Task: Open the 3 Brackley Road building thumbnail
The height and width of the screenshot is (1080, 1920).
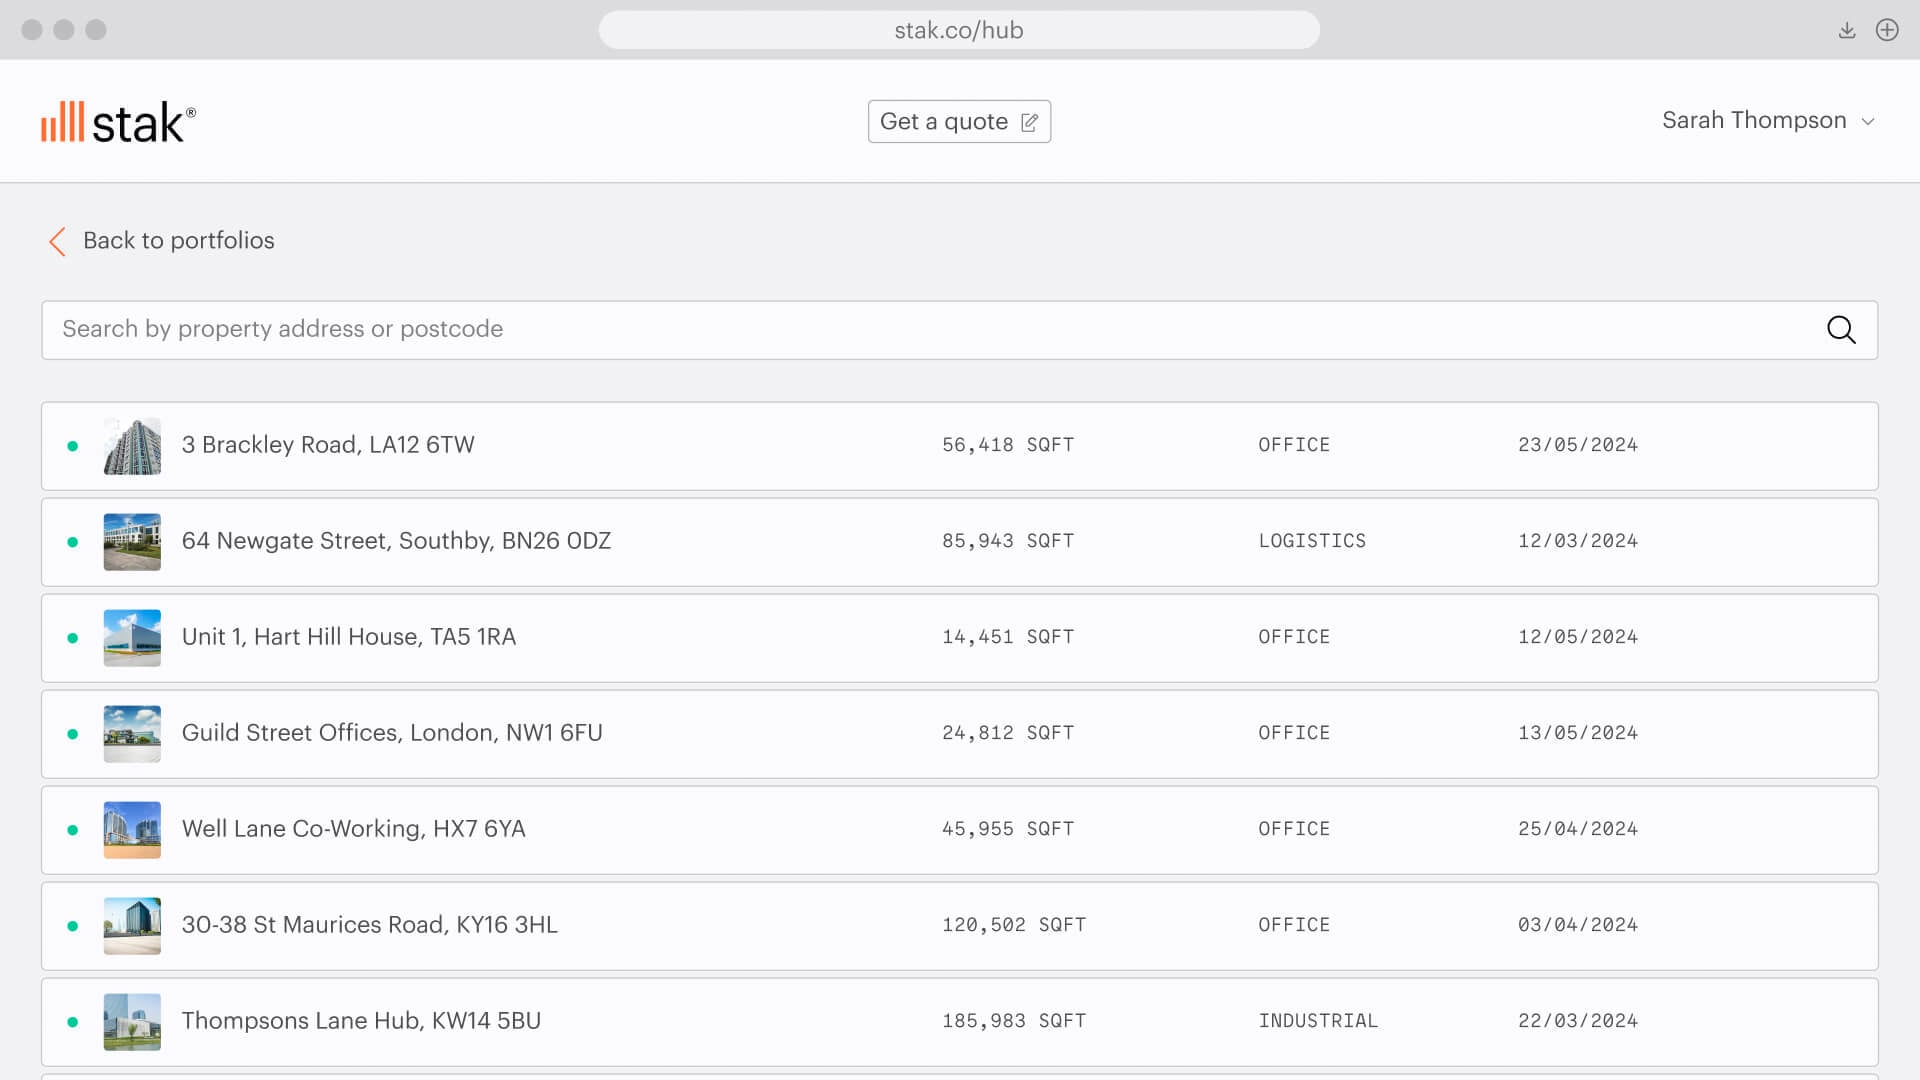Action: [x=132, y=446]
